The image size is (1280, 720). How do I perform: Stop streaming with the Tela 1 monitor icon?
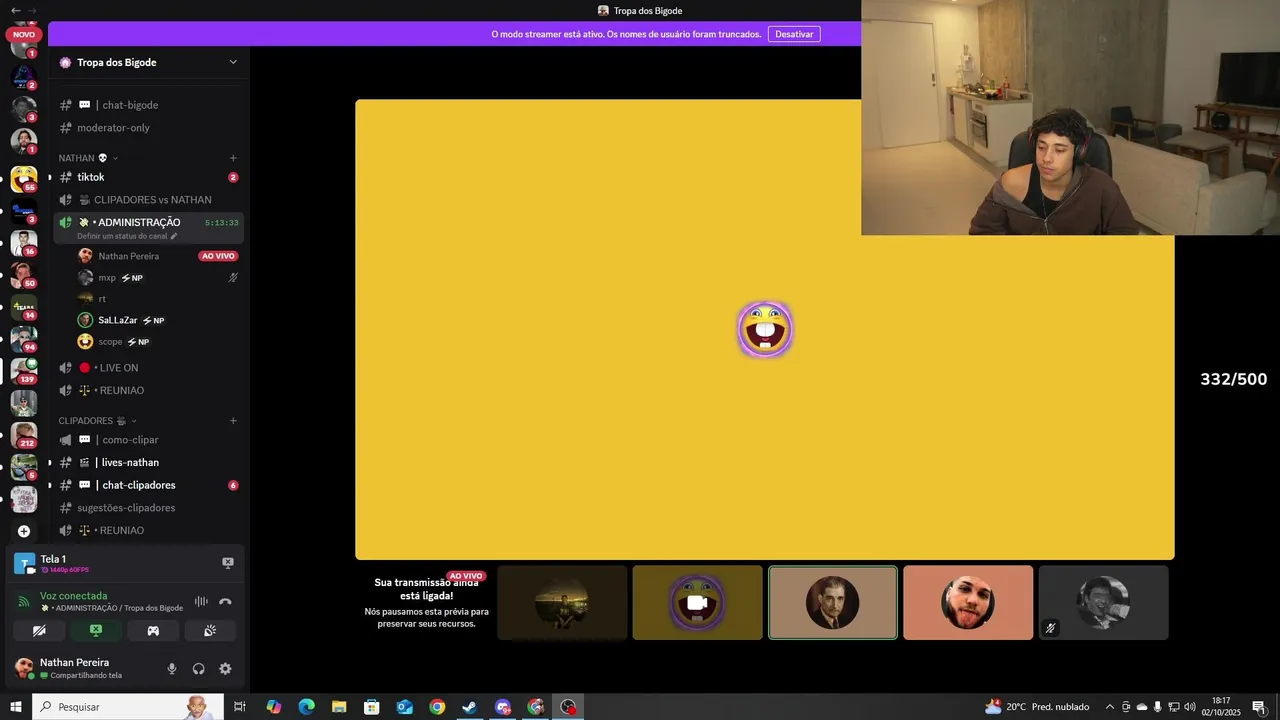tap(228, 563)
